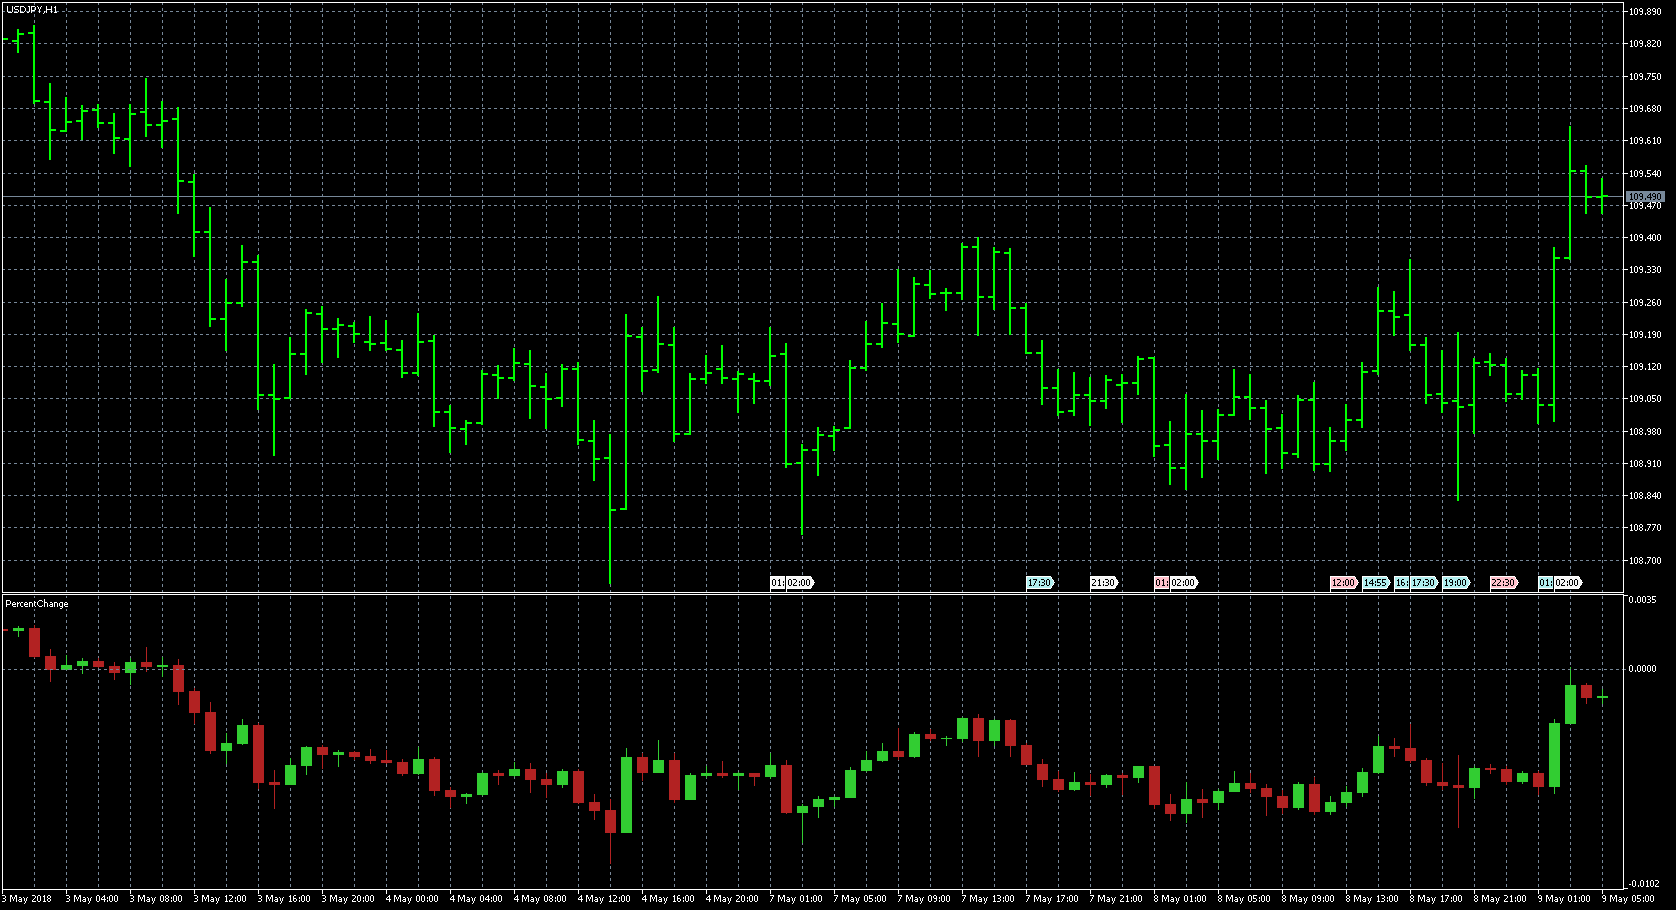This screenshot has width=1676, height=910.
Task: Click the -0.0102 indicator scale value
Action: point(1643,884)
